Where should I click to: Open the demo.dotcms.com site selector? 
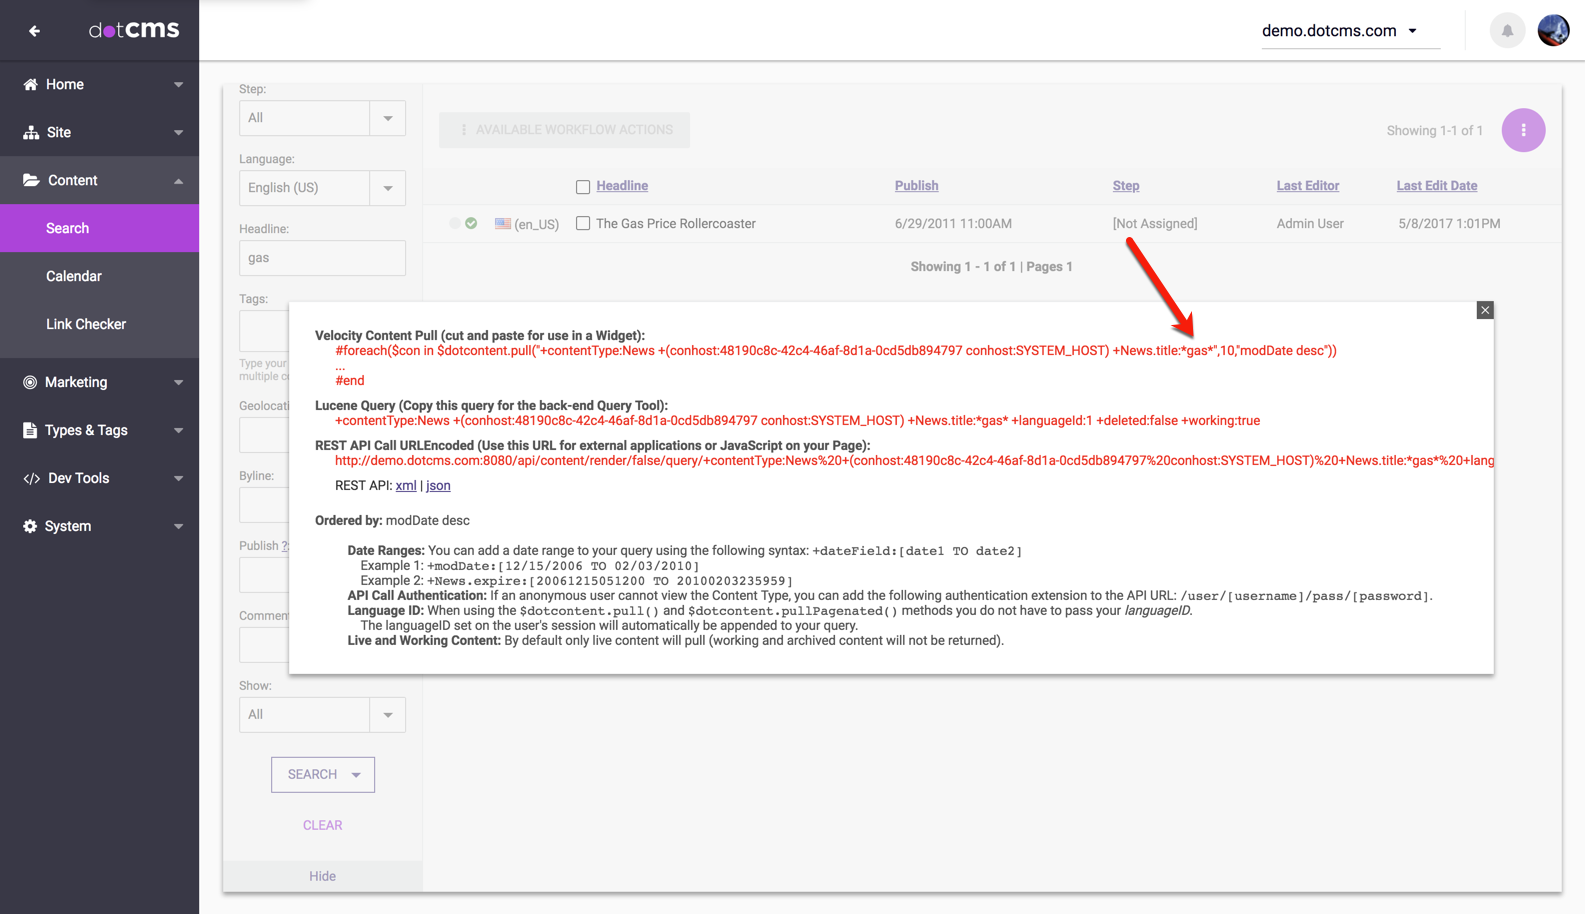tap(1339, 31)
